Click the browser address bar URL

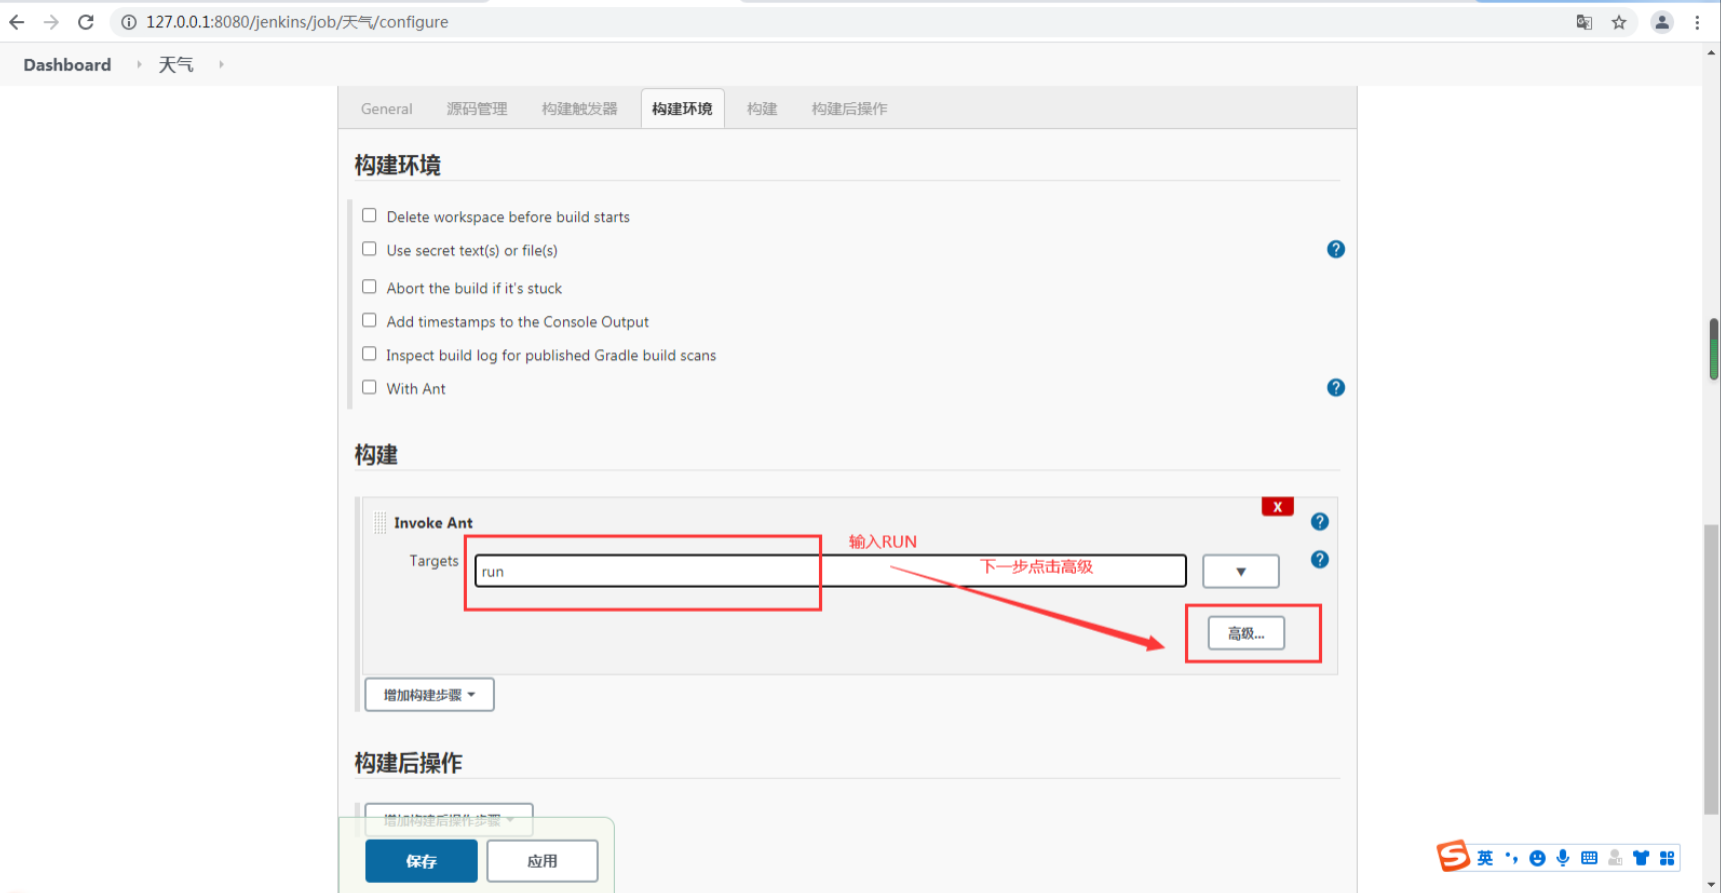[x=297, y=22]
